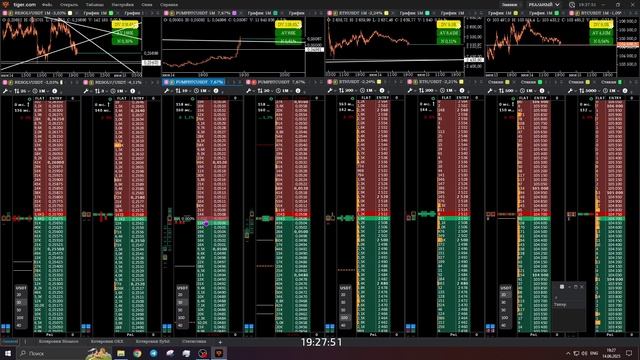Click white link color square on RESOLVUSDT 1M tab
This screenshot has height=360, width=640.
click(x=70, y=13)
